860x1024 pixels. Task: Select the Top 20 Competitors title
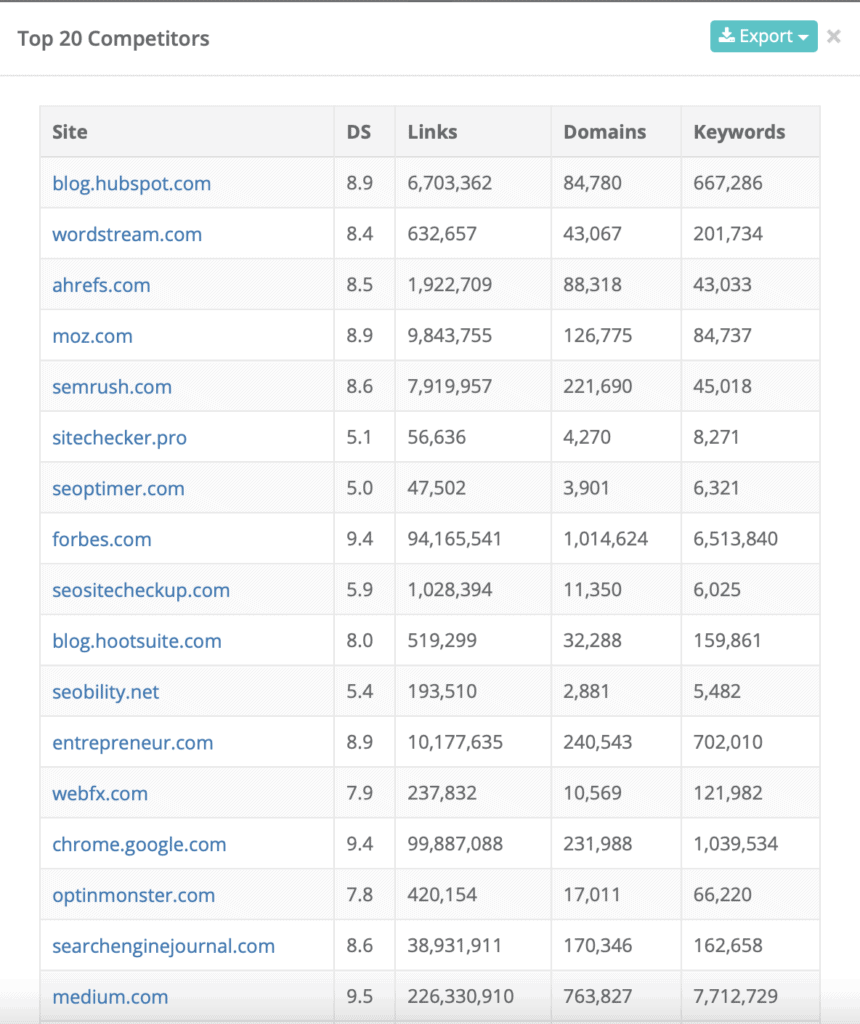pos(113,39)
